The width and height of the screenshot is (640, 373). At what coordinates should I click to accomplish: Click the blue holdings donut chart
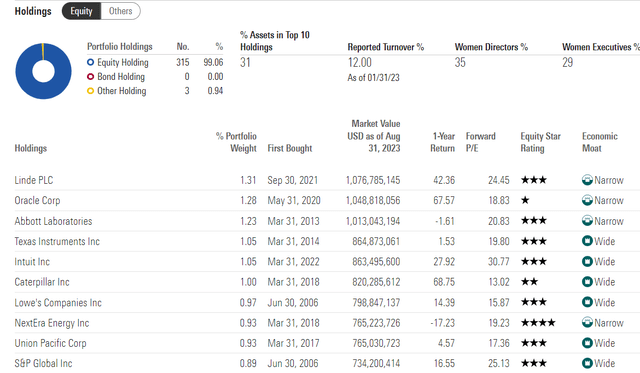tap(43, 71)
